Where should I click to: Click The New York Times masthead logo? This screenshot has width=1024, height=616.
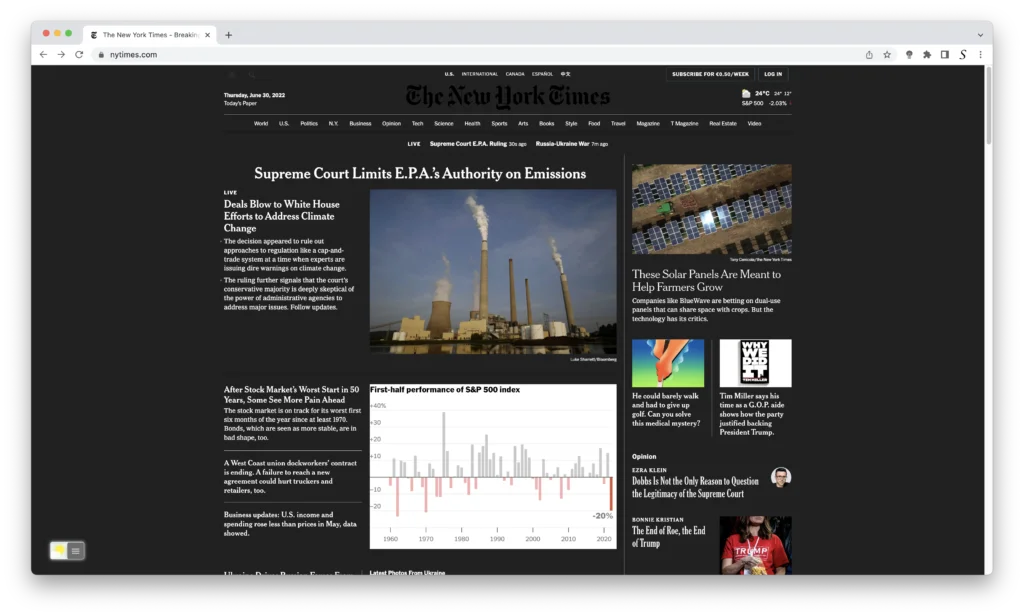507,97
